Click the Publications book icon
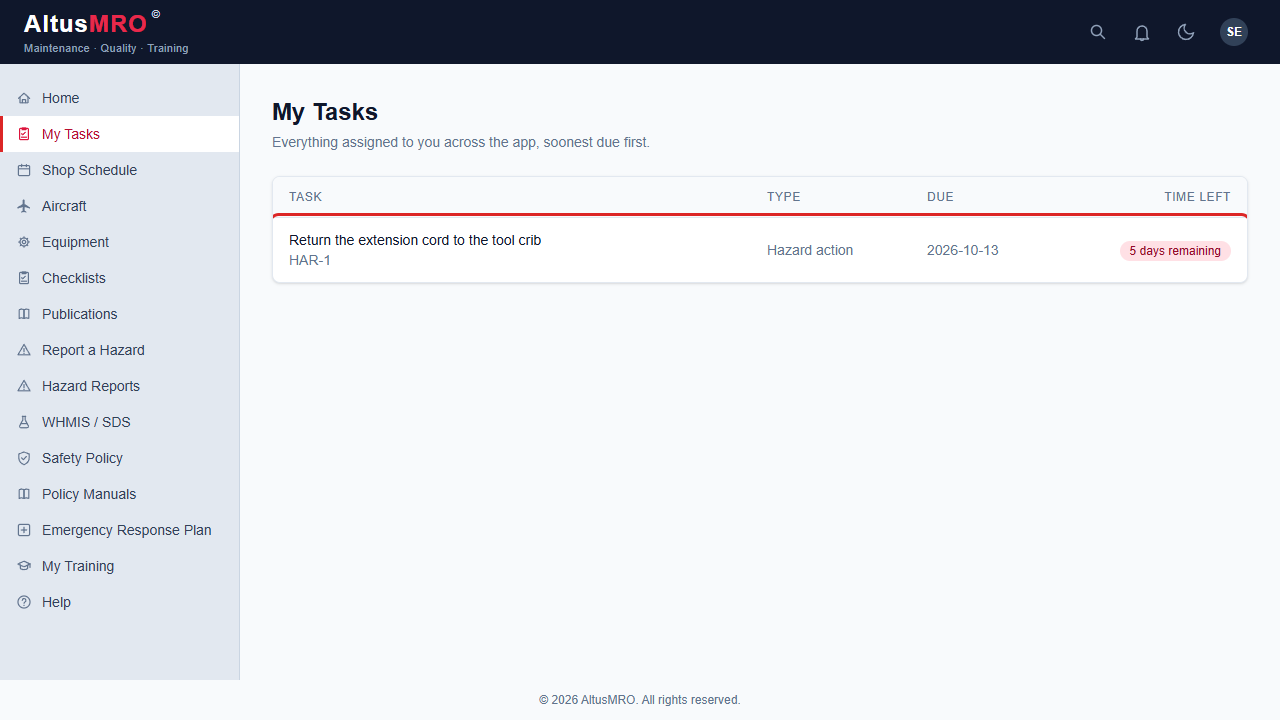This screenshot has height=720, width=1280. [x=24, y=314]
